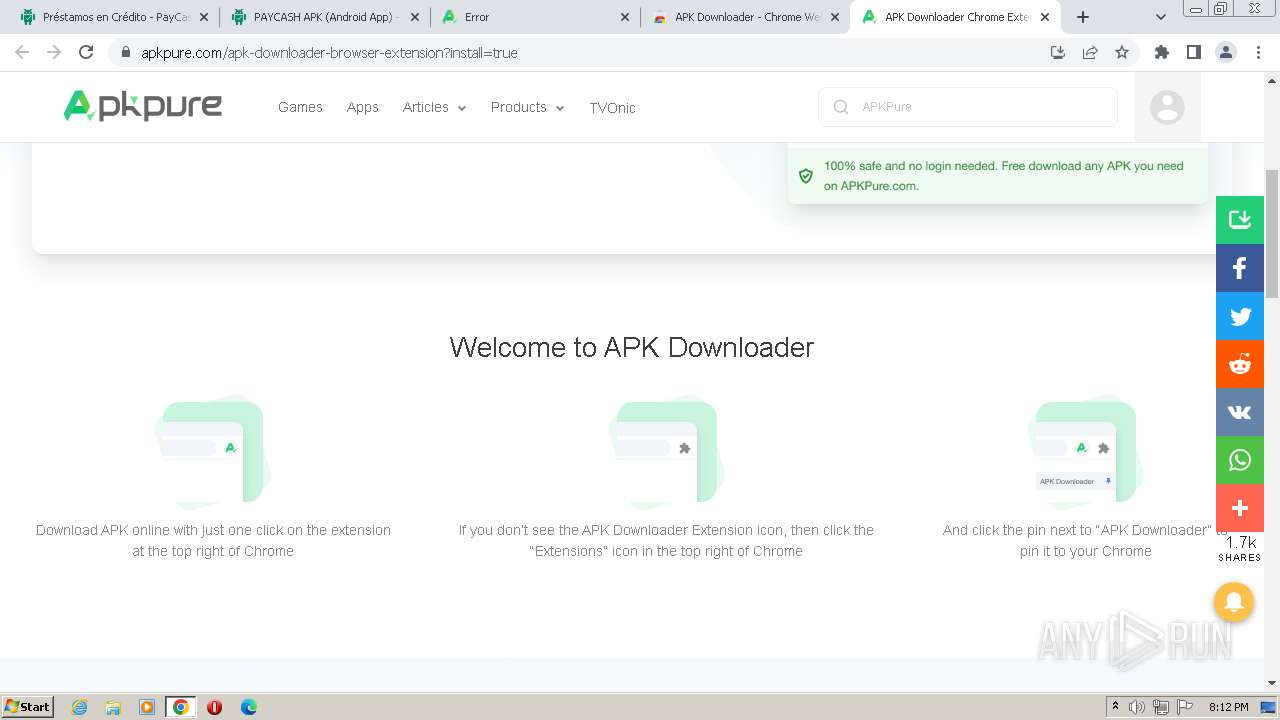The height and width of the screenshot is (720, 1280).
Task: Expand the Products dropdown menu
Action: [528, 107]
